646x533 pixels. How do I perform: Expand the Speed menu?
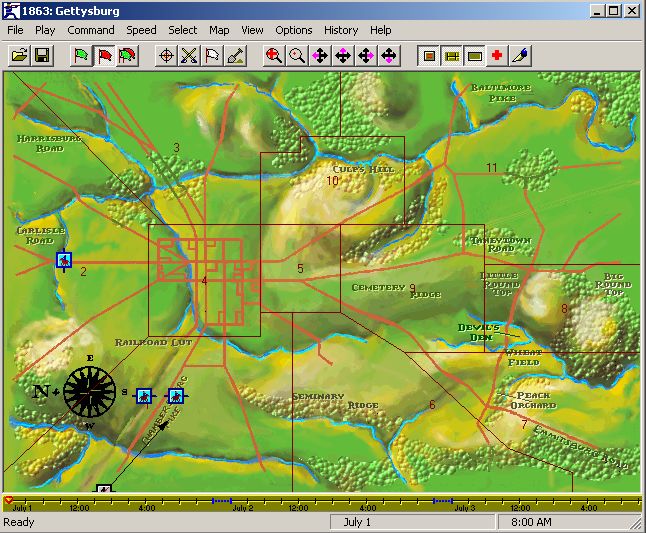click(x=141, y=30)
